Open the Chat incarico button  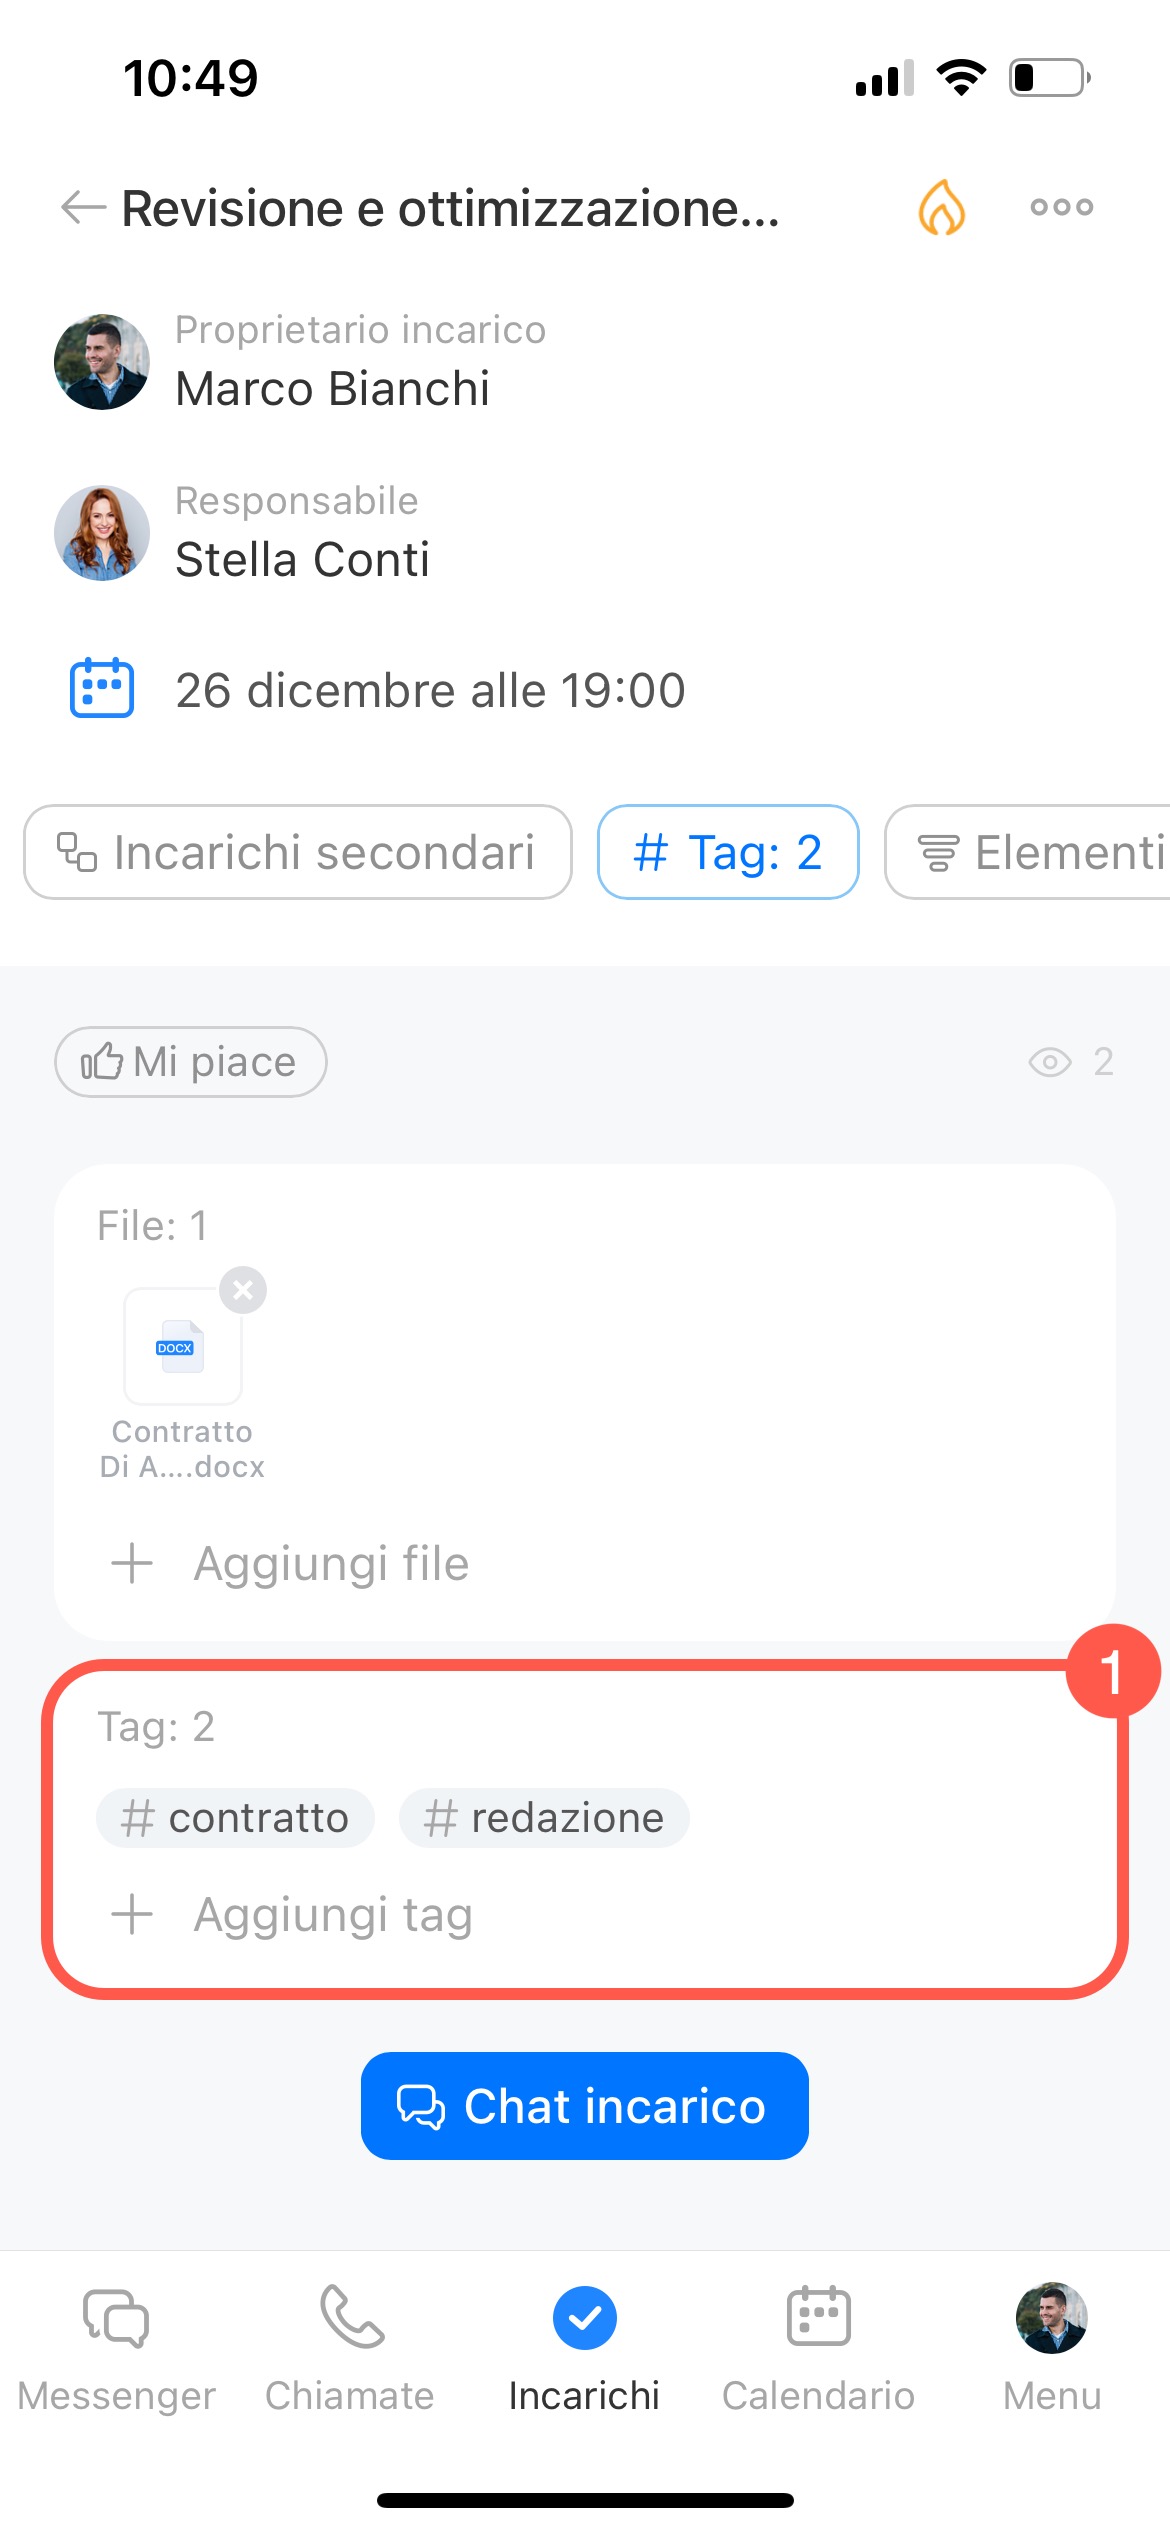[x=584, y=2106]
